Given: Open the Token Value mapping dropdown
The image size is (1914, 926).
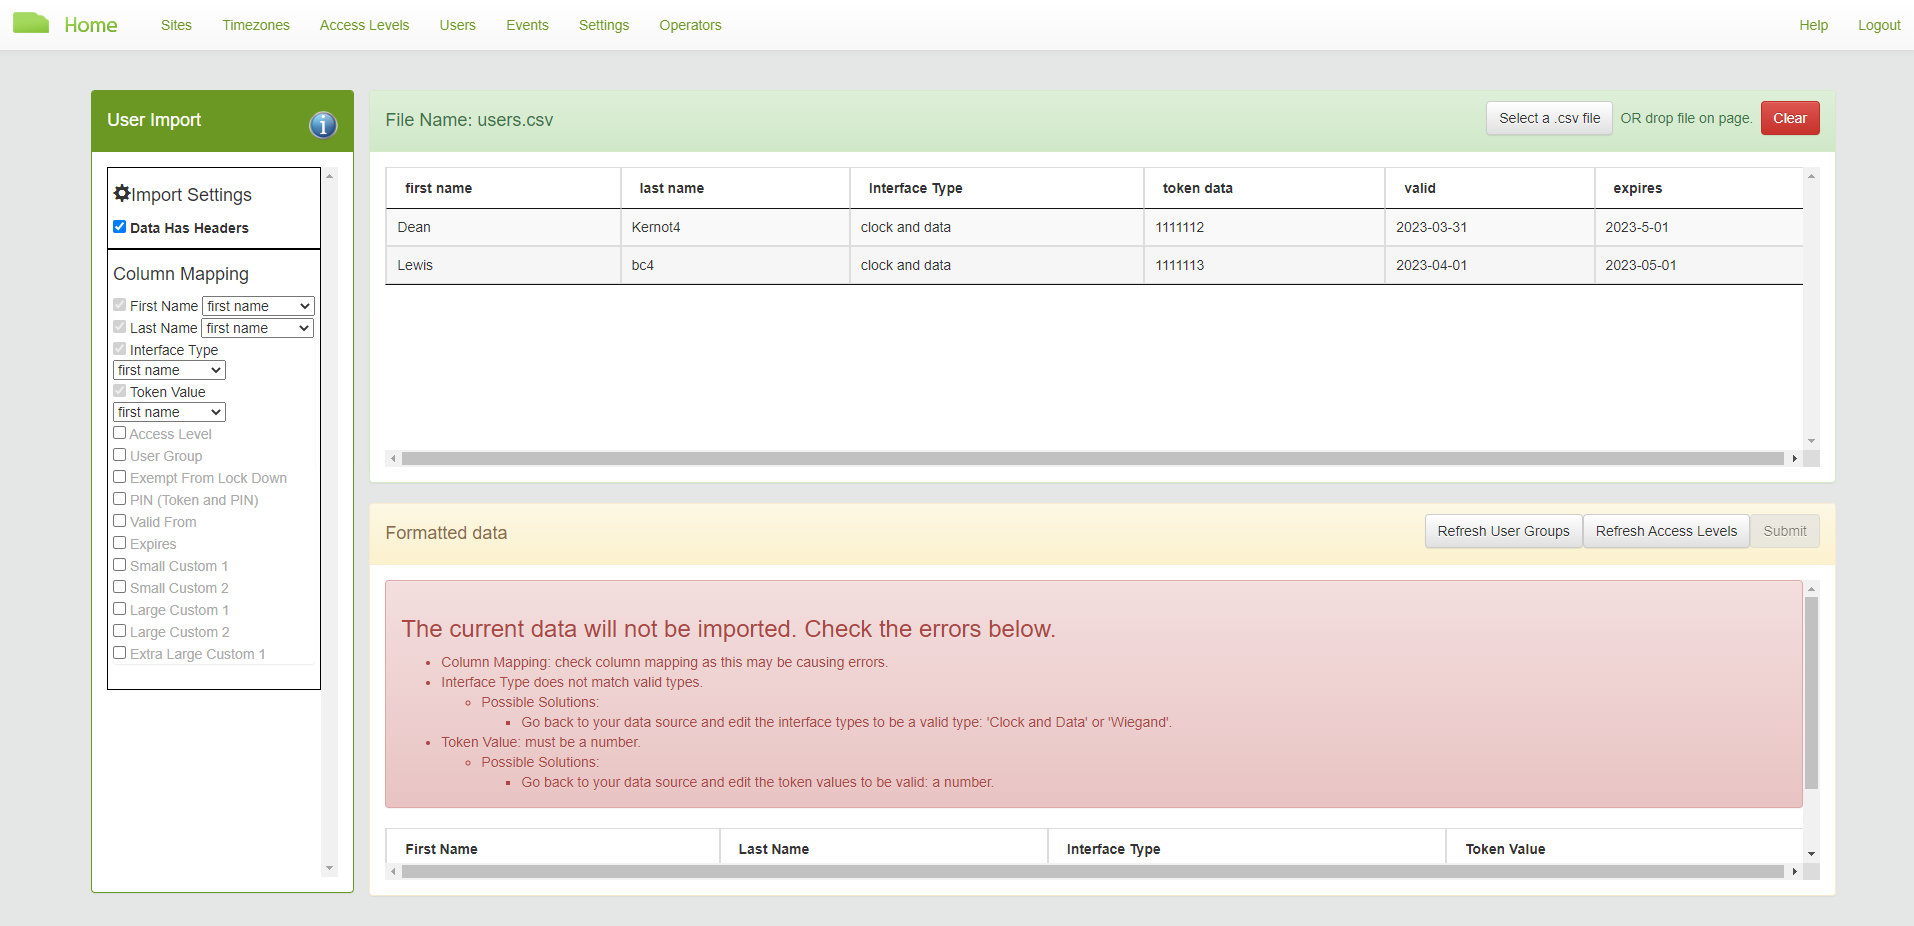Looking at the screenshot, I should tap(168, 411).
